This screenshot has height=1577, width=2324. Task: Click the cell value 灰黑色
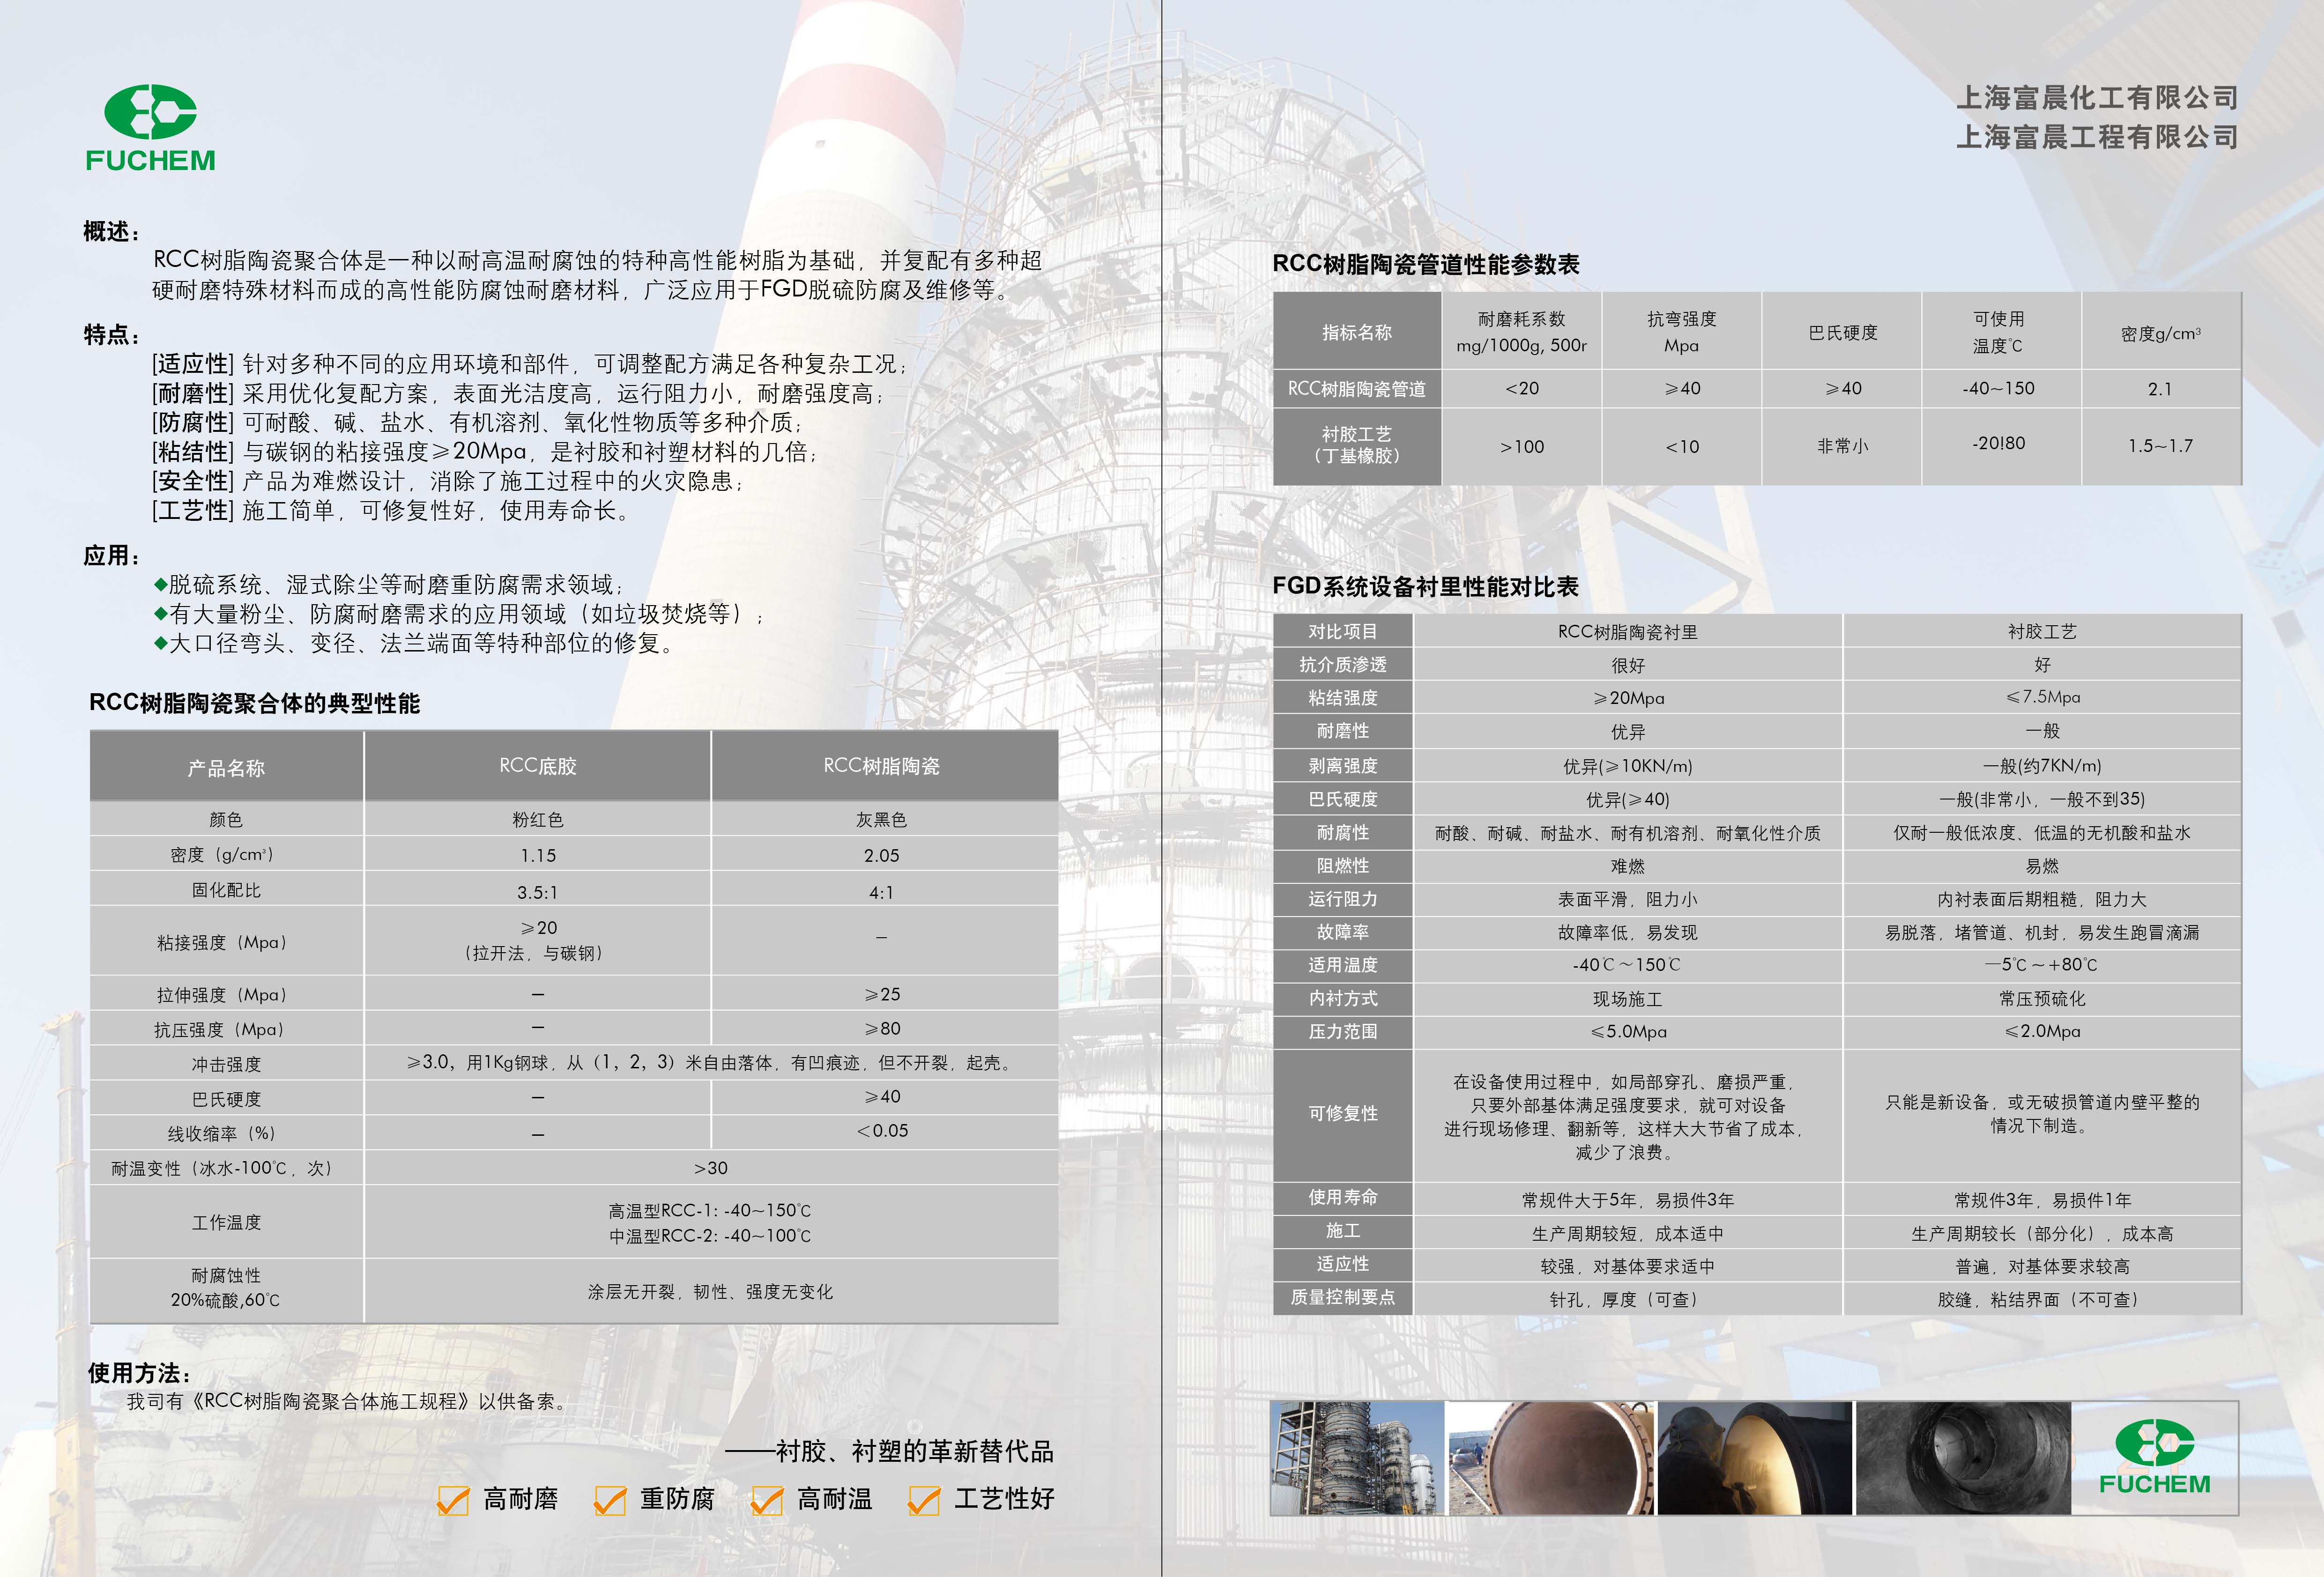click(882, 820)
